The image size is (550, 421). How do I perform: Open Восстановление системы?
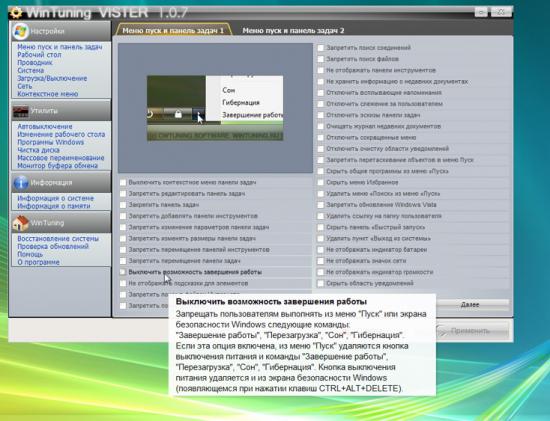pos(58,239)
